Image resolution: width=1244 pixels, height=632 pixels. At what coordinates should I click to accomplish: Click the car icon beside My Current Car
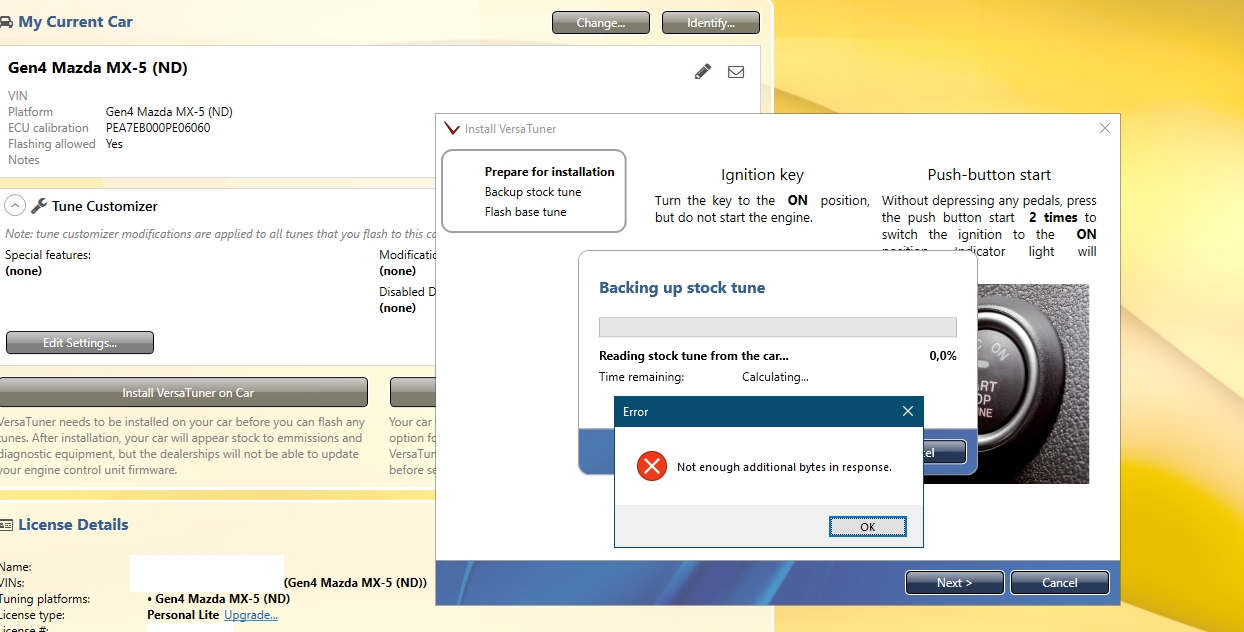tap(6, 22)
